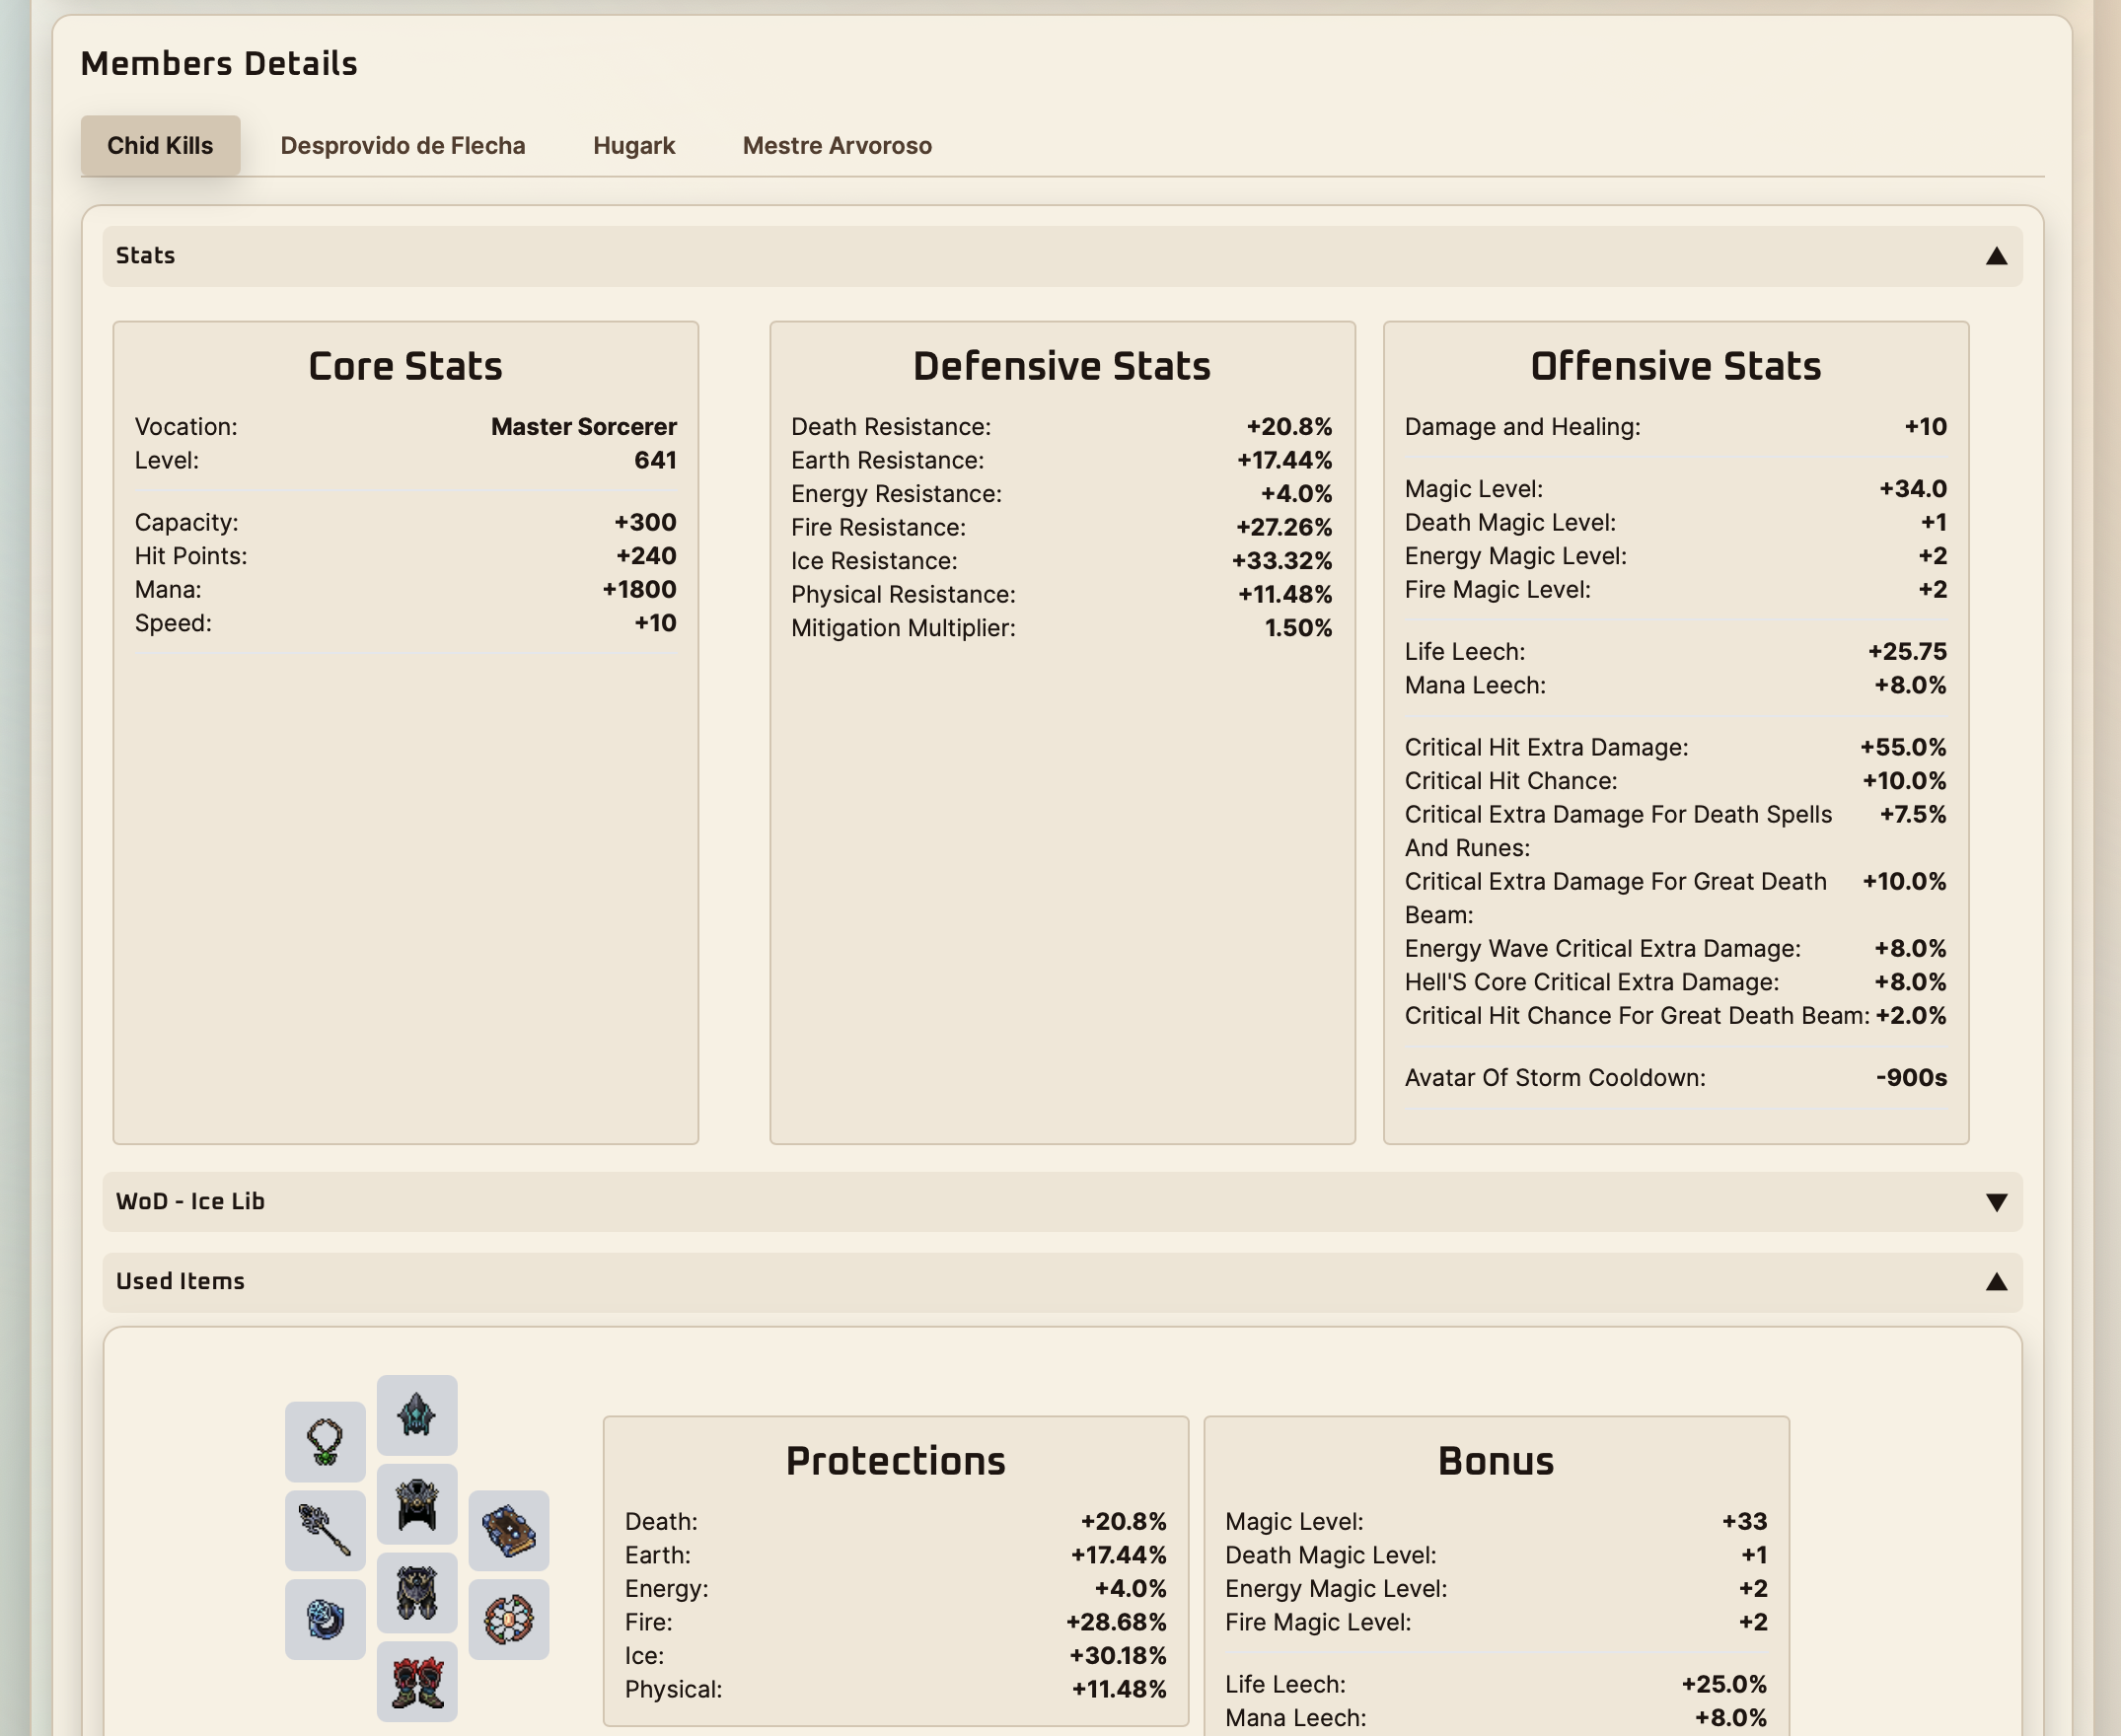The image size is (2121, 1736).
Task: Open the Hugark member tab
Action: click(x=635, y=145)
